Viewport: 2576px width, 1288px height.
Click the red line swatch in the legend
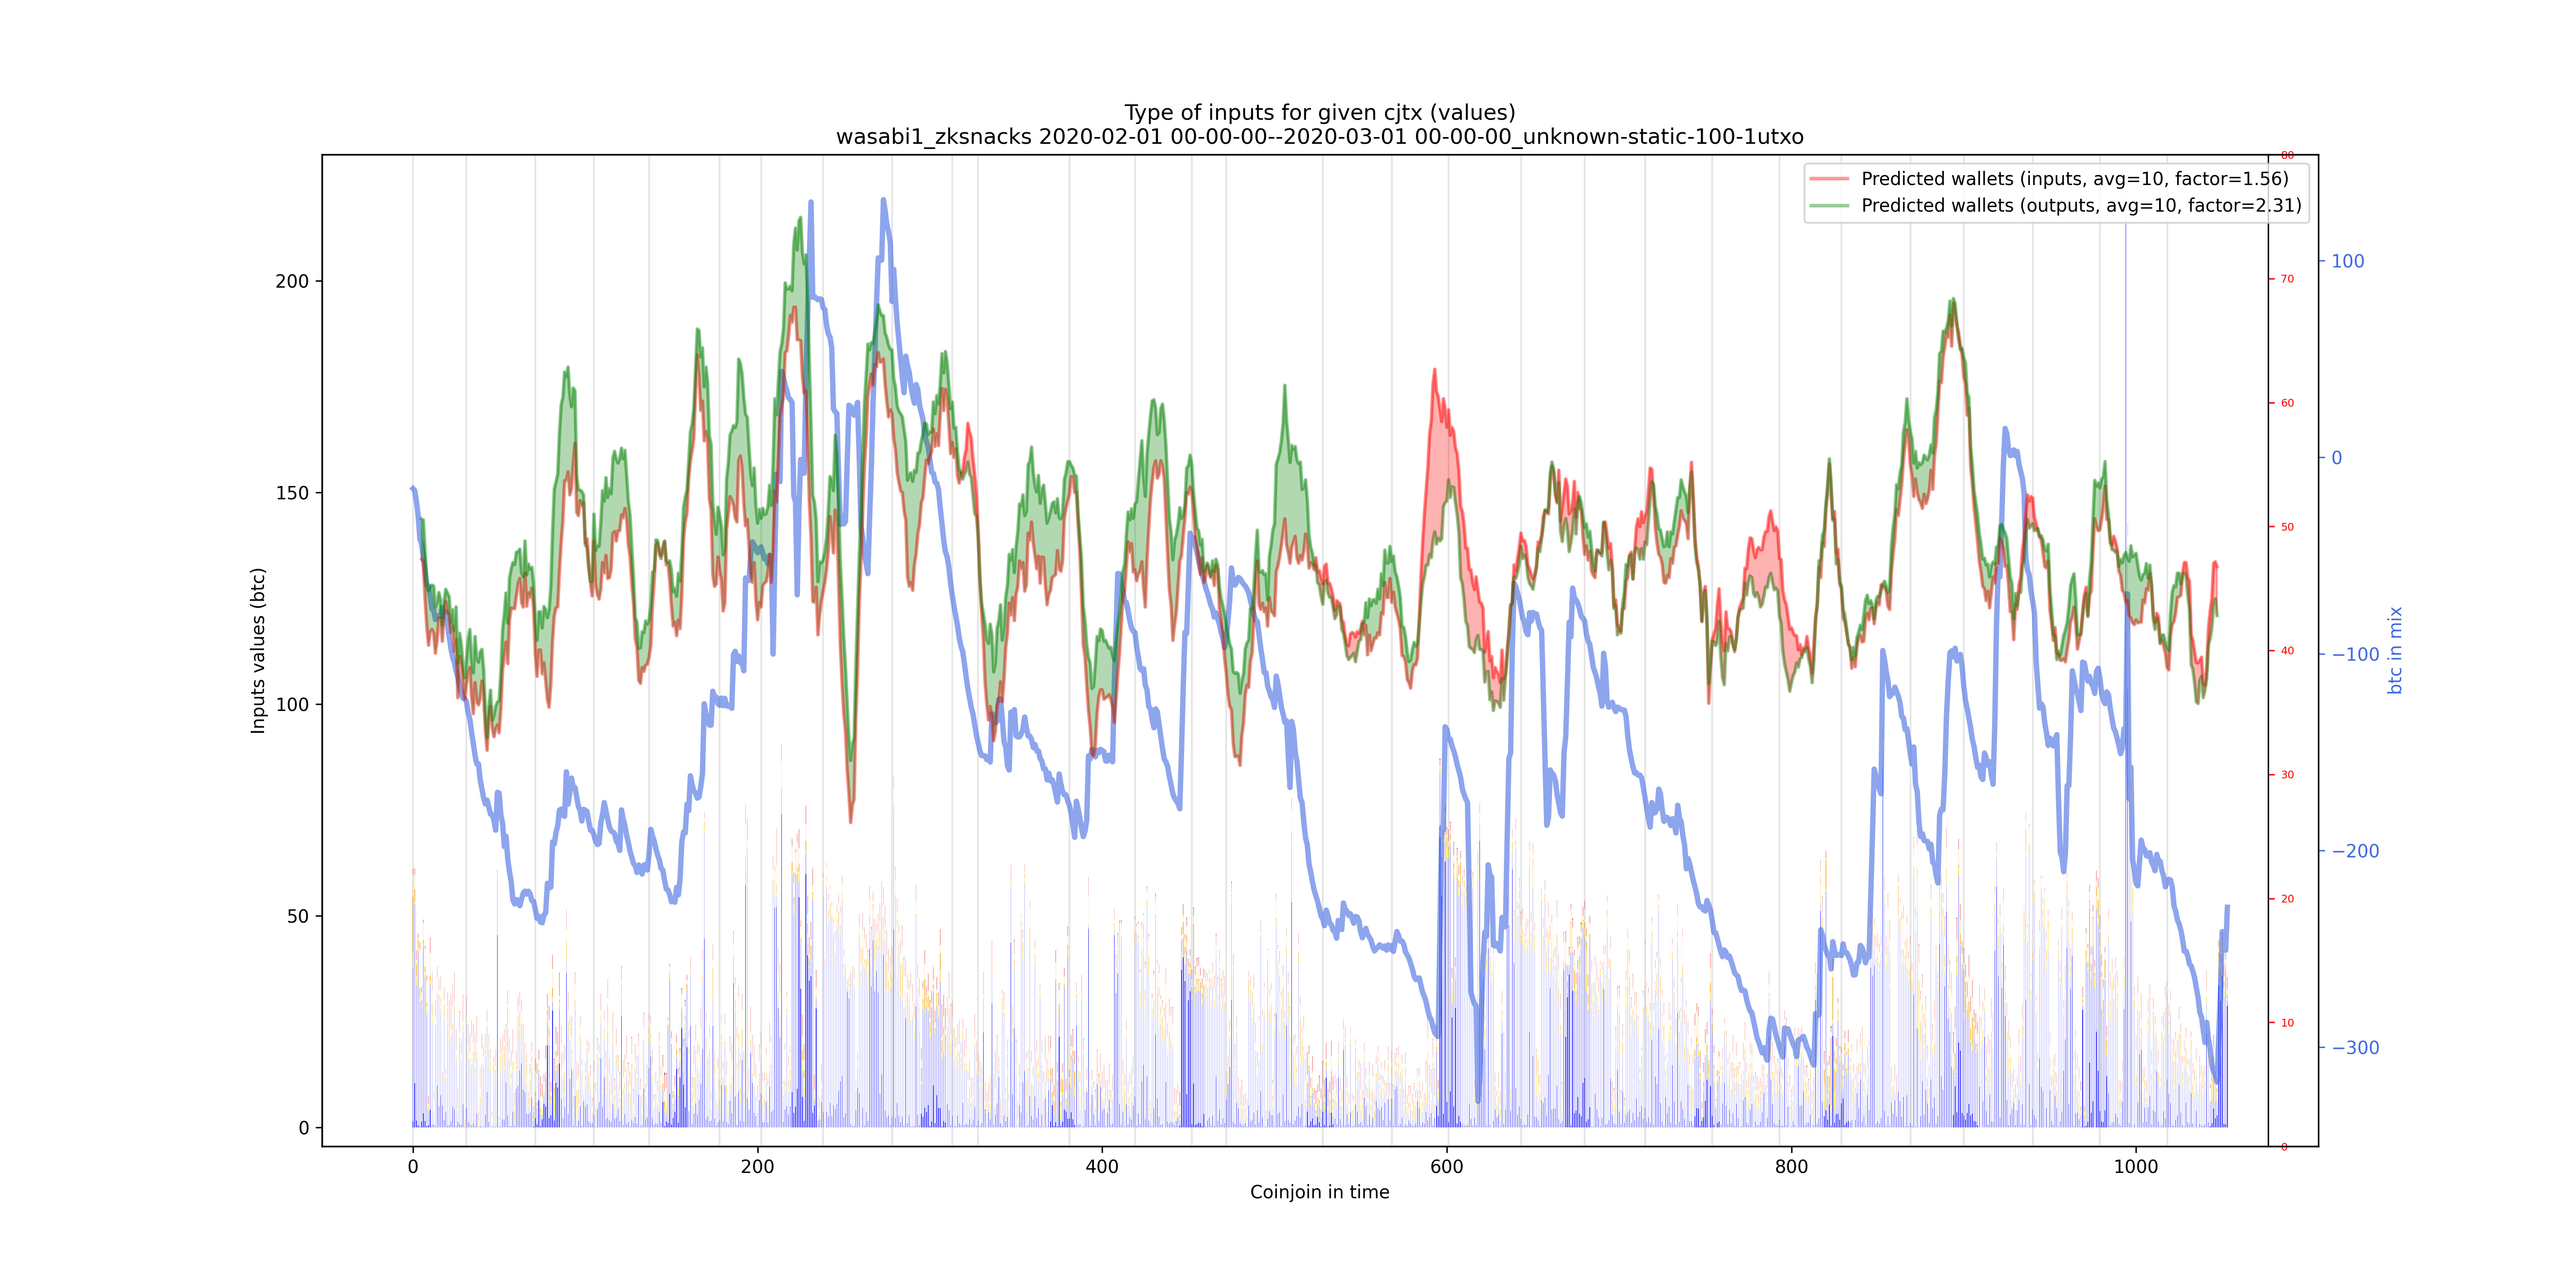click(x=1829, y=179)
